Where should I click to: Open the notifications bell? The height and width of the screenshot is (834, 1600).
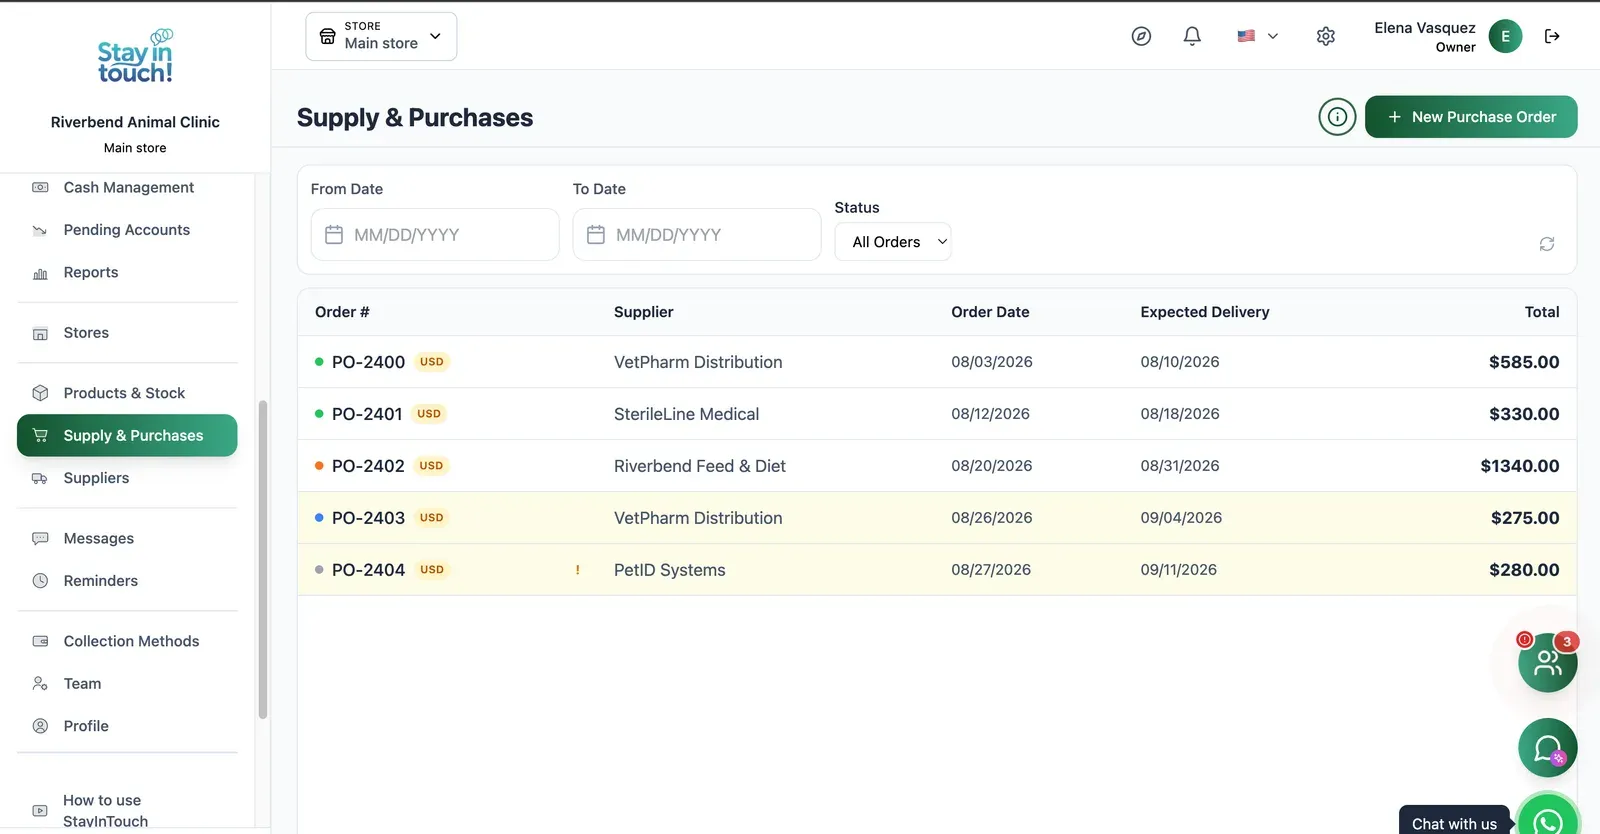pos(1192,36)
